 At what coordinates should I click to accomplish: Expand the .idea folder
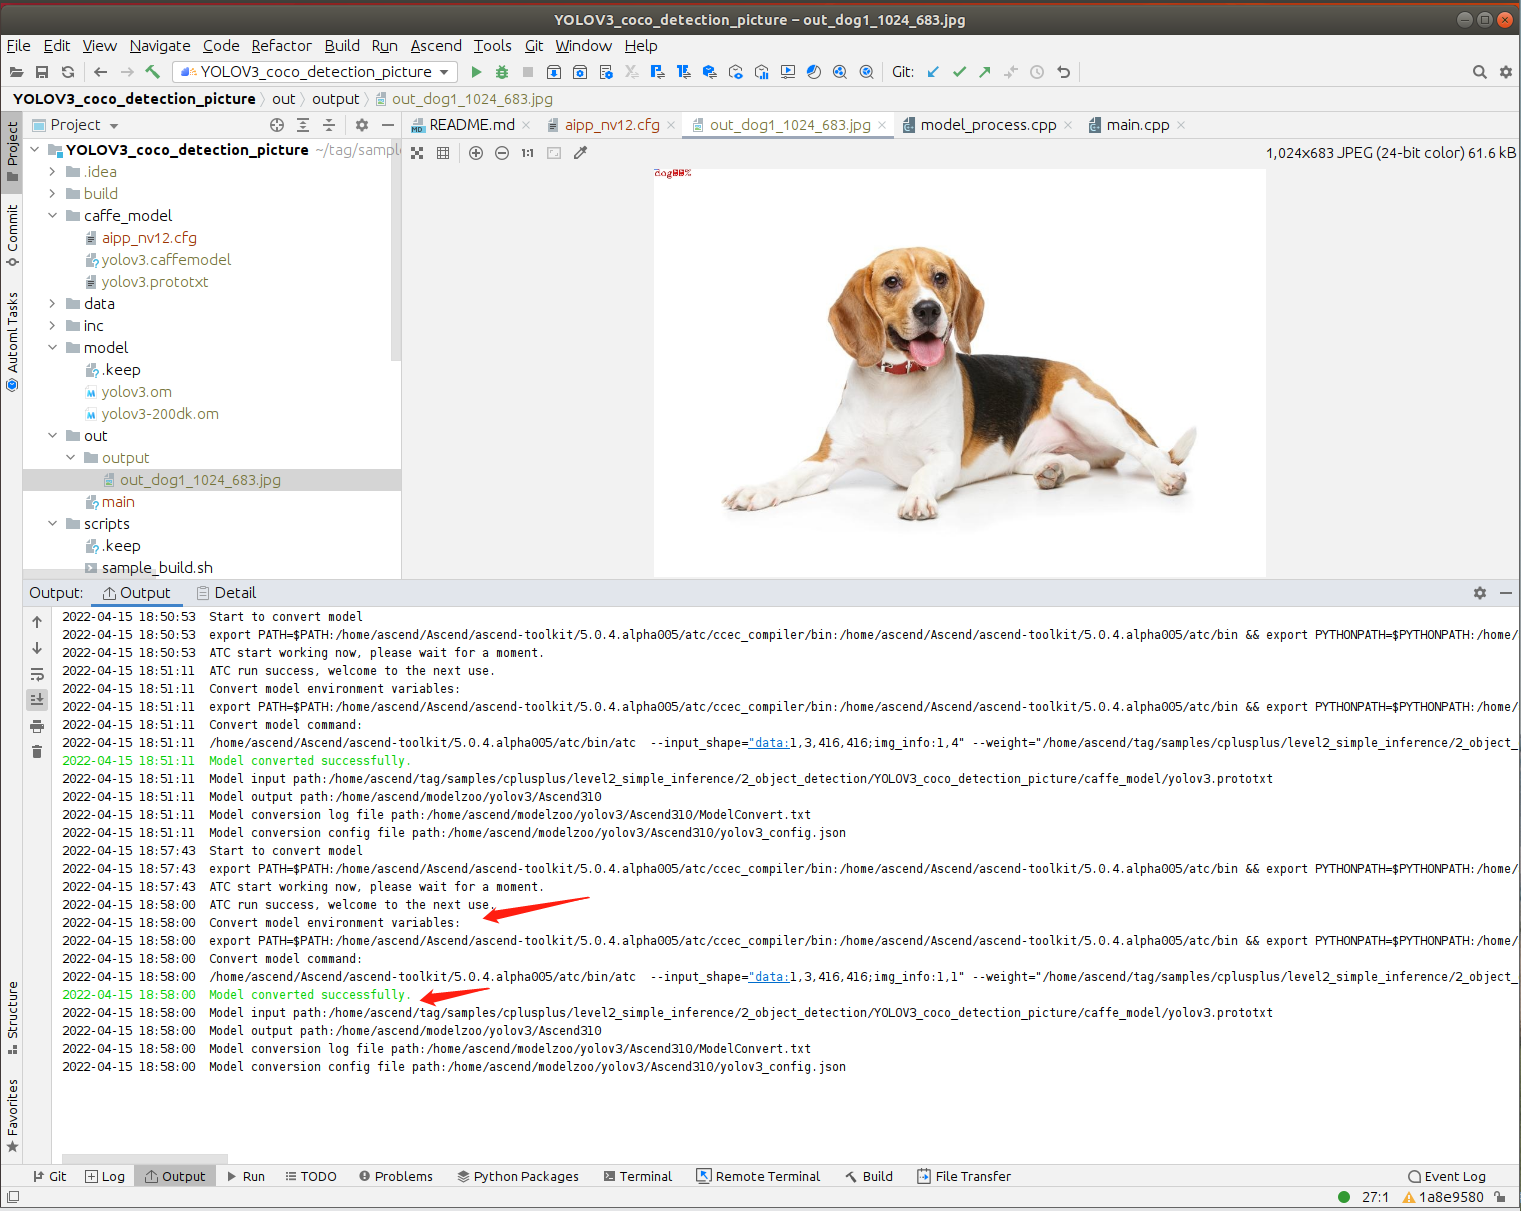coord(53,172)
